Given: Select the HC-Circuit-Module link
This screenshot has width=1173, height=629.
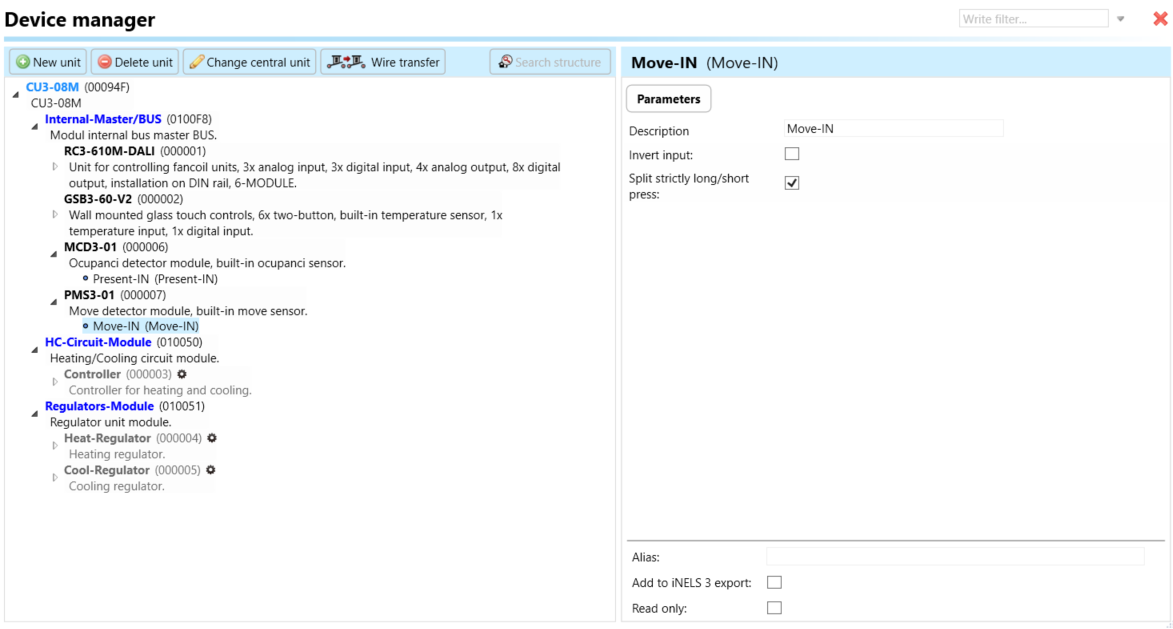Looking at the screenshot, I should (x=98, y=342).
